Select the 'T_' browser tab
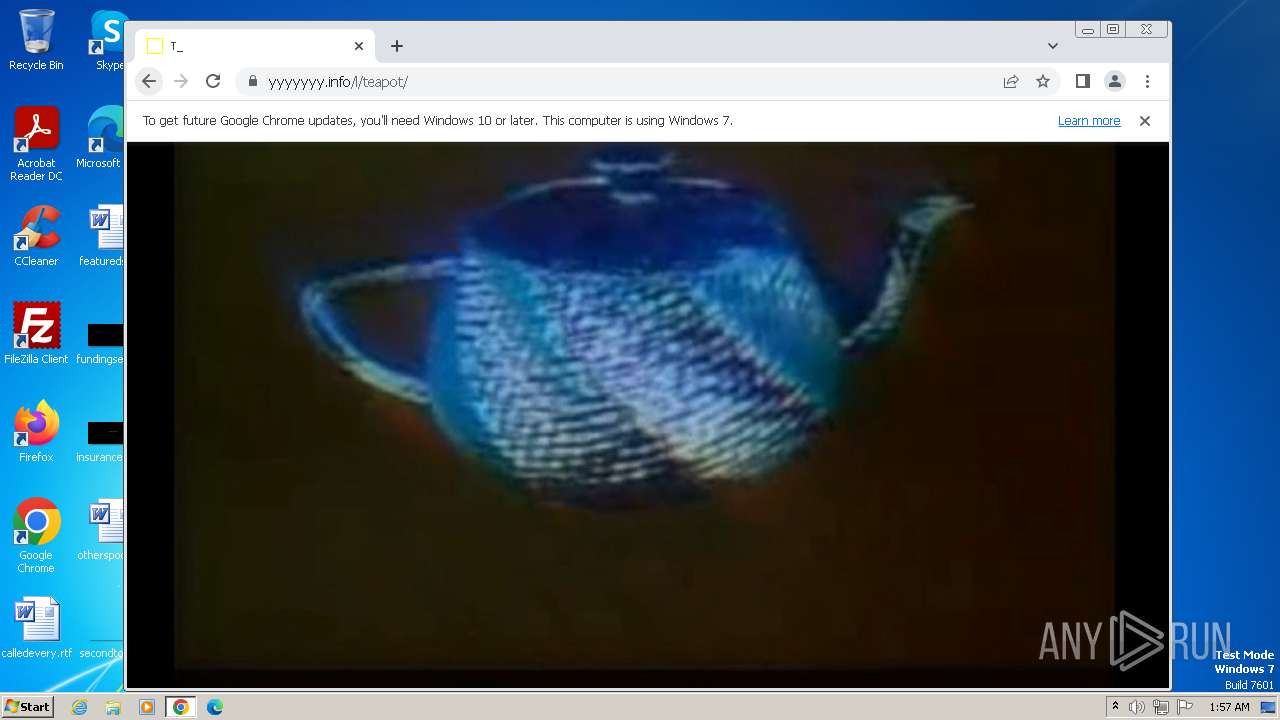The image size is (1280, 720). tap(255, 46)
